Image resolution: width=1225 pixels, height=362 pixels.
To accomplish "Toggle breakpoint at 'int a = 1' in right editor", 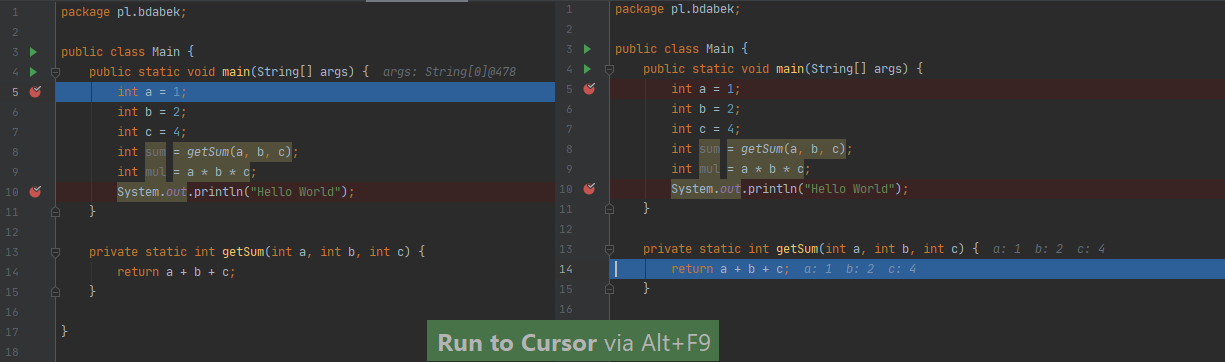I will [589, 89].
